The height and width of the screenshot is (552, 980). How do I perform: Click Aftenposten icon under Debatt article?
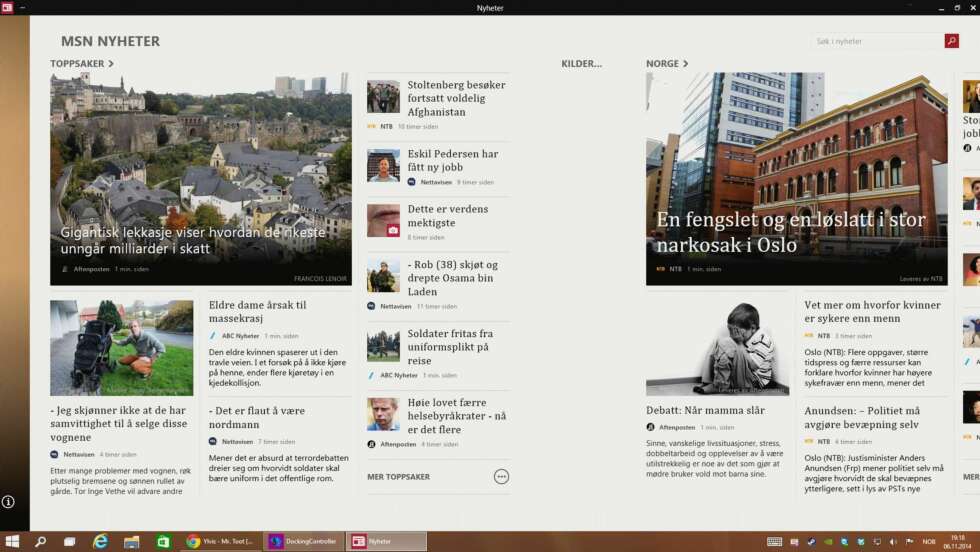point(651,428)
